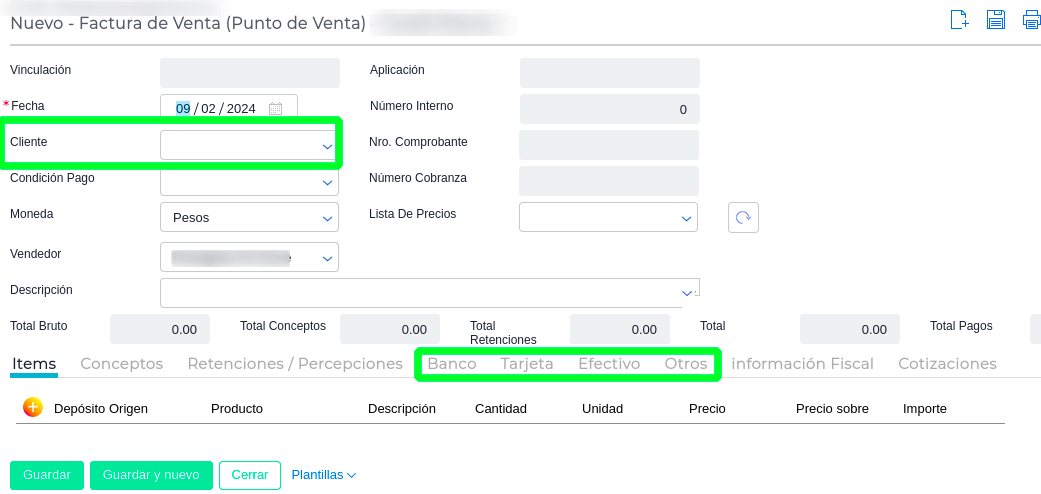Click the print icon
Viewport: 1041px width, 494px height.
(x=1031, y=19)
